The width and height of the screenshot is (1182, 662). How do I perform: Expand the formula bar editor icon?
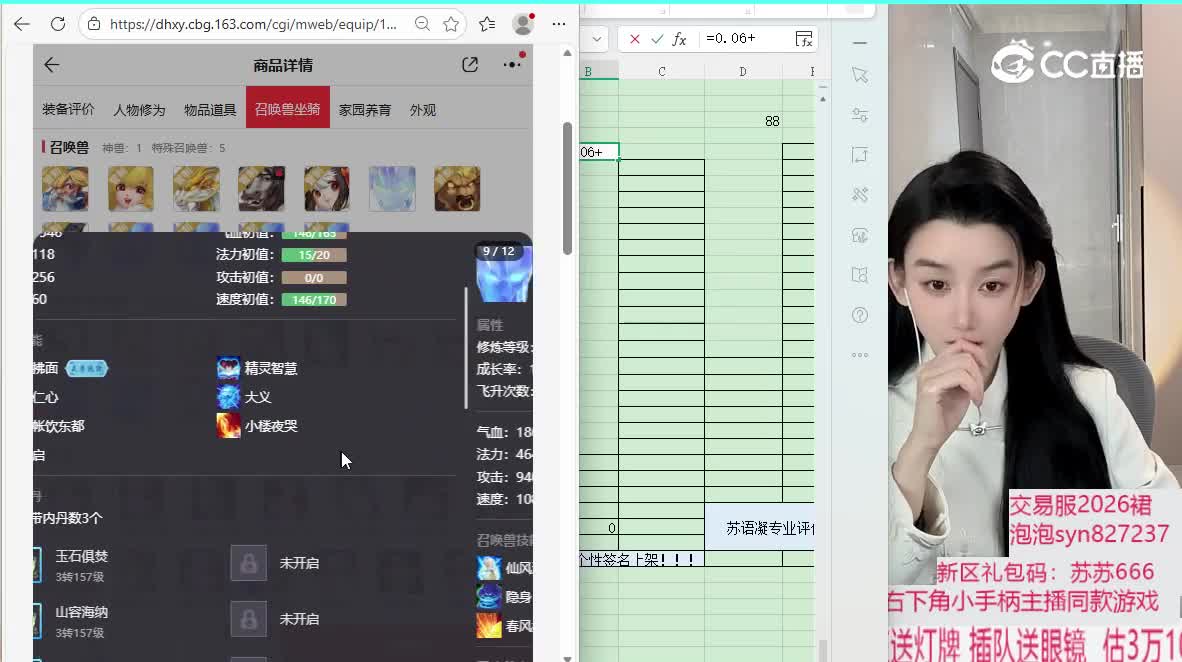pos(804,39)
